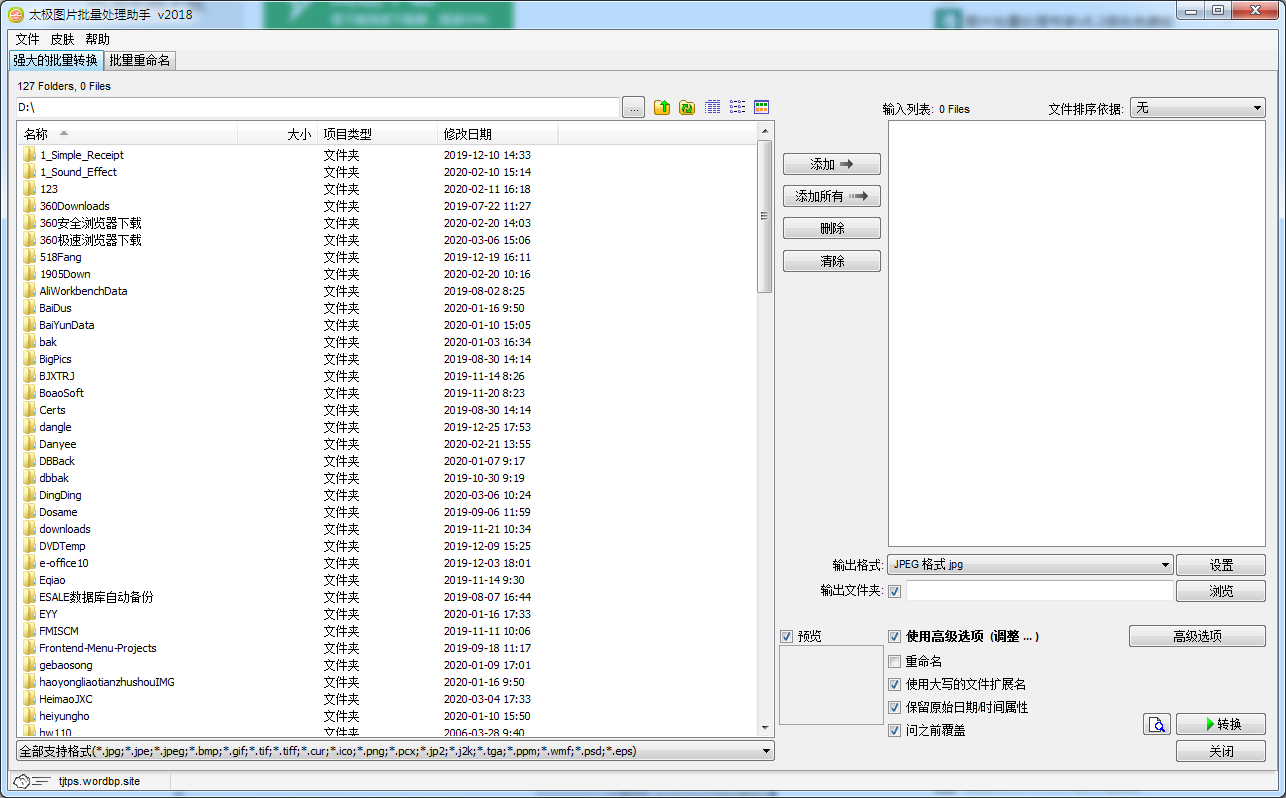
Task: Select the BigPics folder icon
Action: pos(30,359)
